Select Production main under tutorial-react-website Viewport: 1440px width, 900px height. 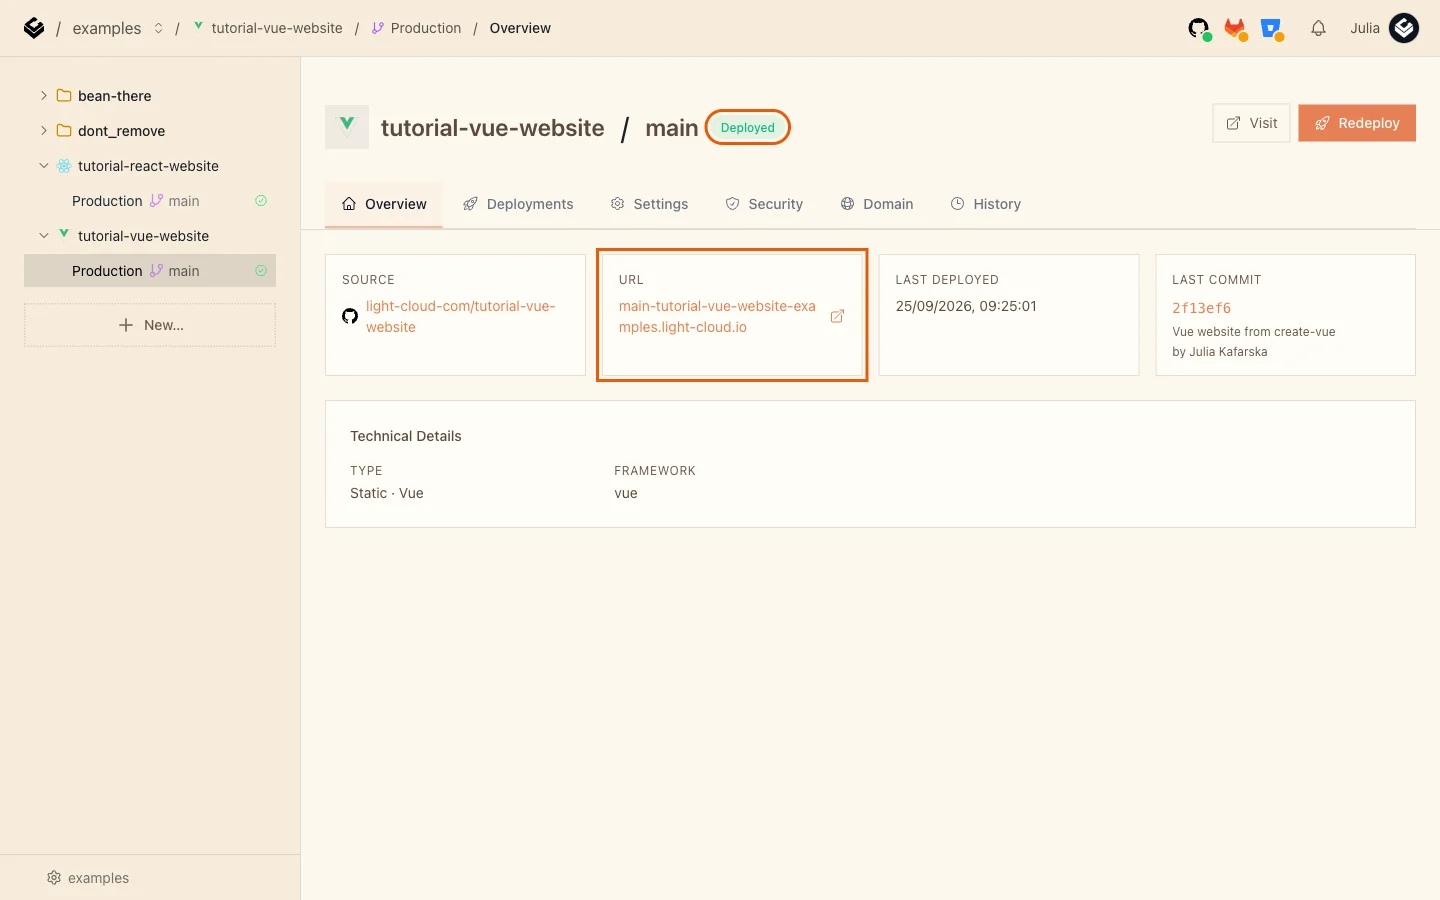click(x=150, y=201)
